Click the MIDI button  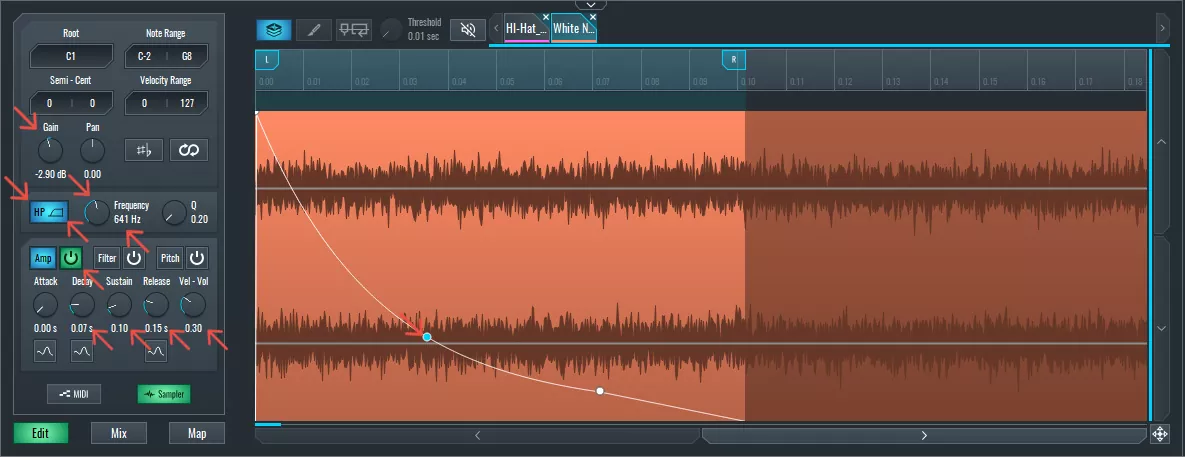pos(73,394)
